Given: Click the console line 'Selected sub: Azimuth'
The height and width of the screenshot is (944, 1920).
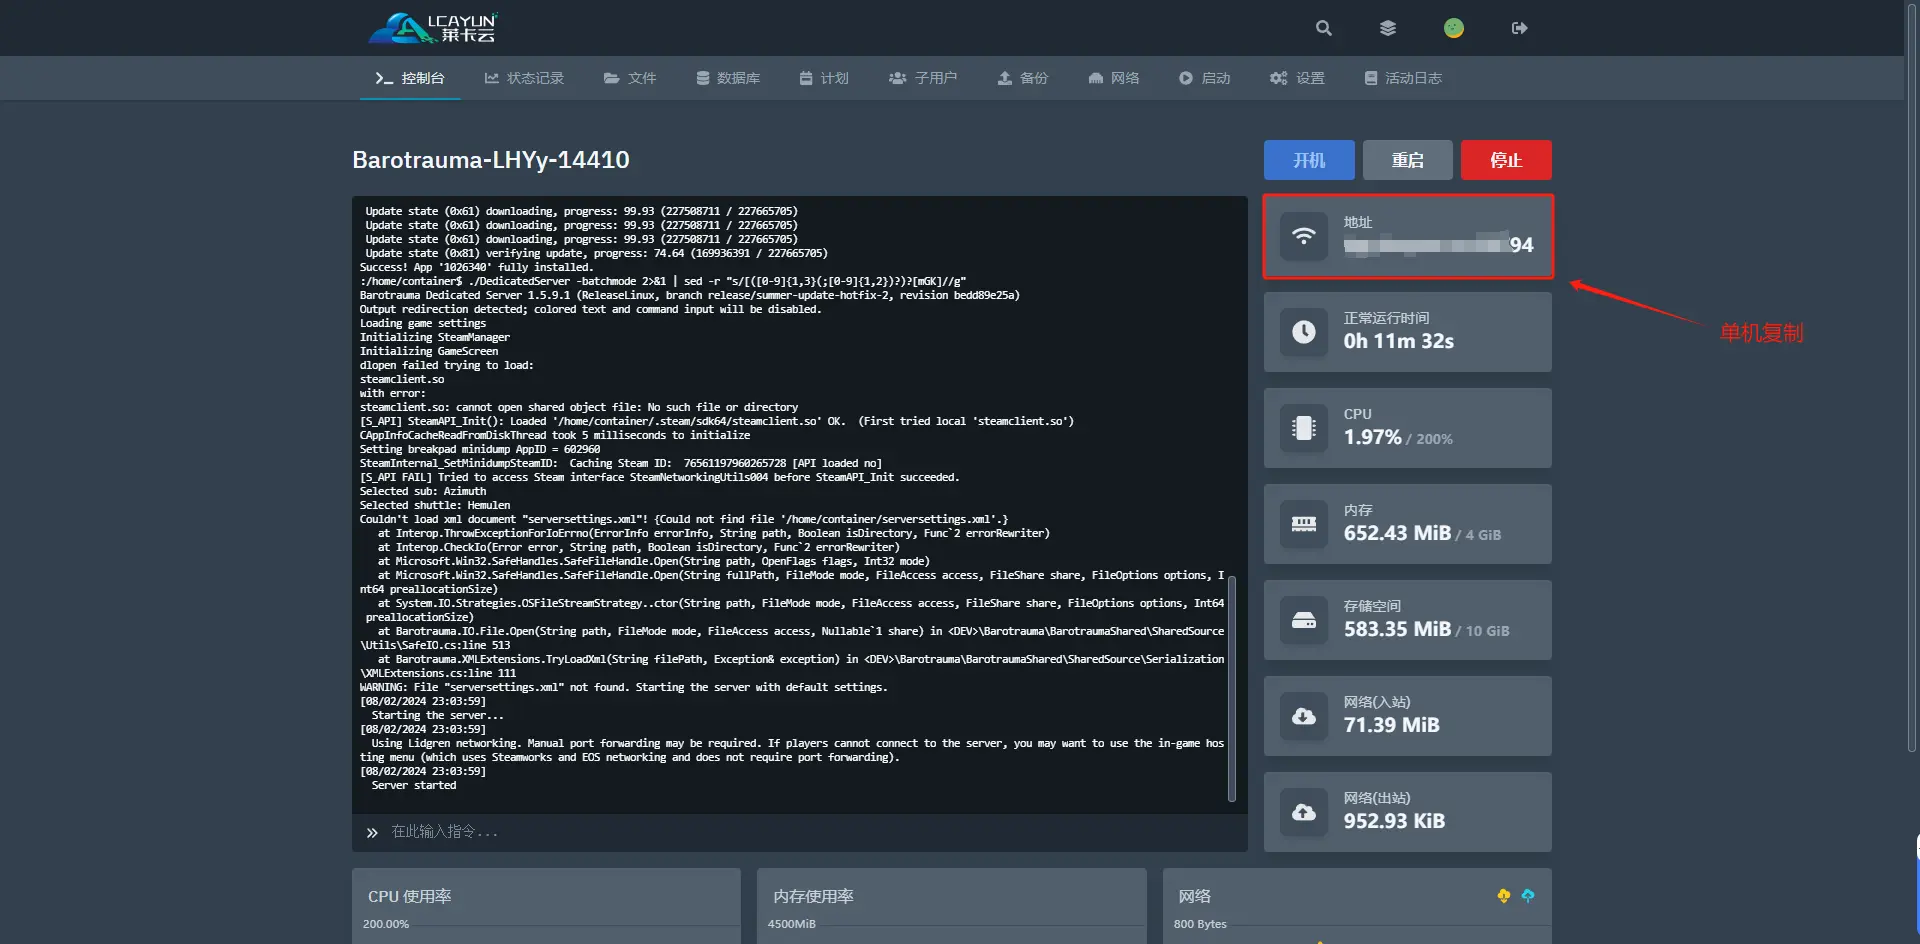Looking at the screenshot, I should coord(423,491).
